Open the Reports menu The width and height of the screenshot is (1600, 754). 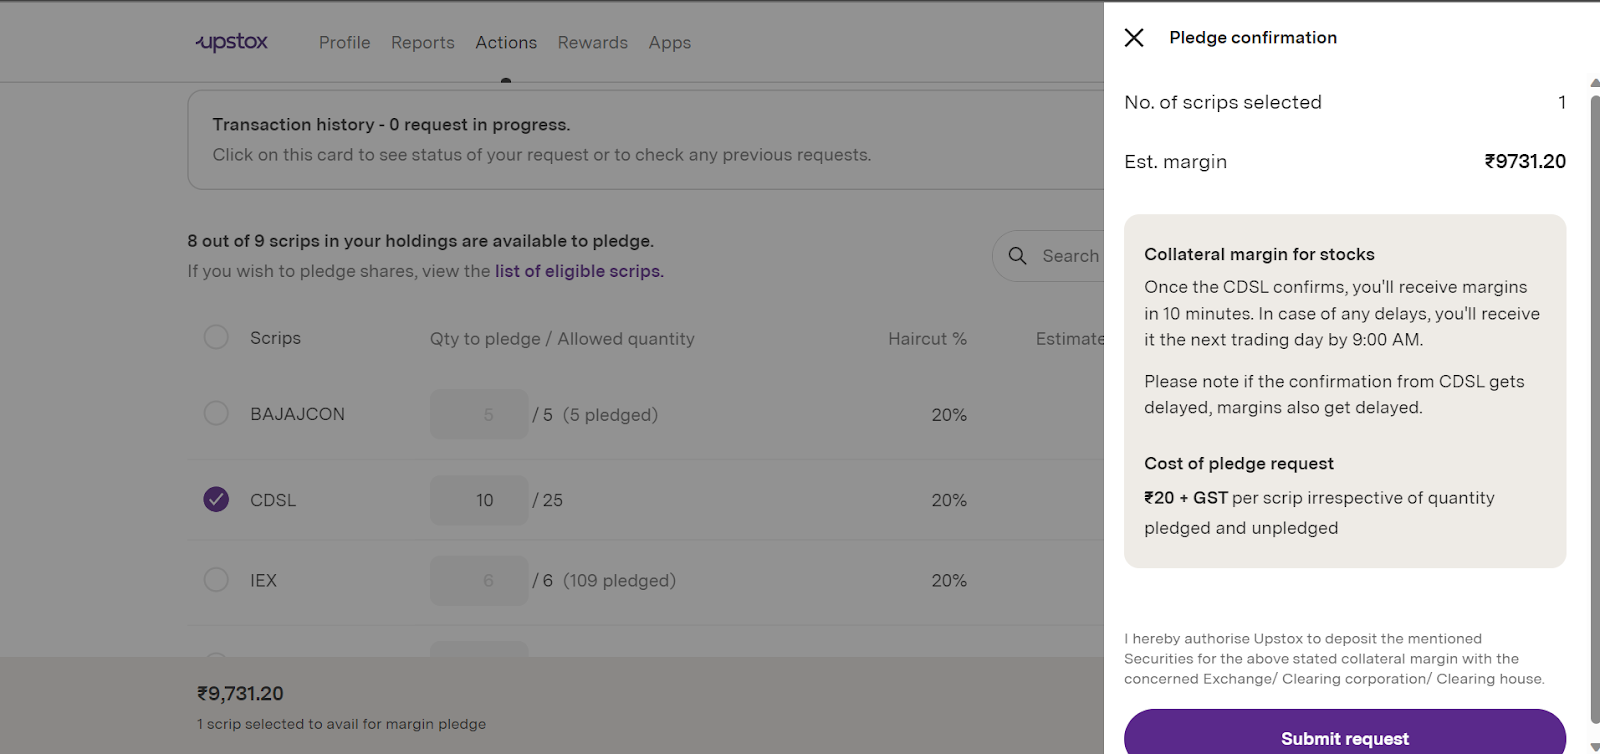click(x=423, y=43)
